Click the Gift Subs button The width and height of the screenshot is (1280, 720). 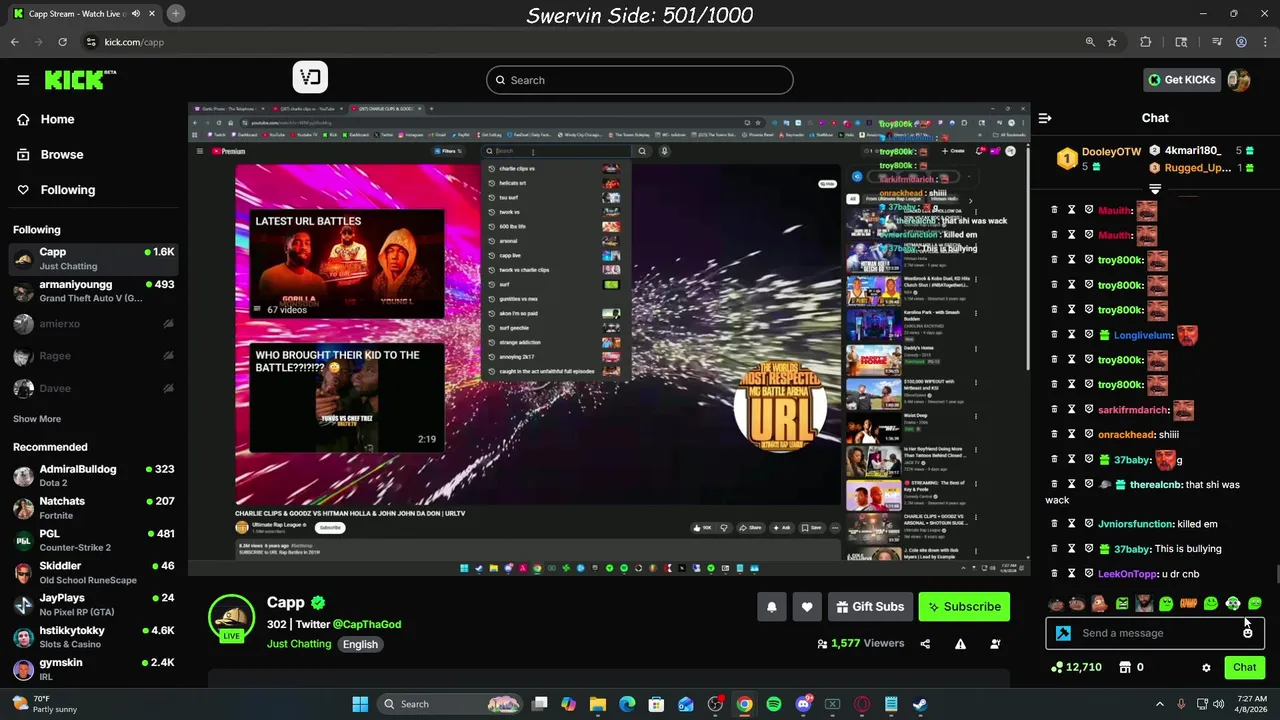pyautogui.click(x=869, y=607)
